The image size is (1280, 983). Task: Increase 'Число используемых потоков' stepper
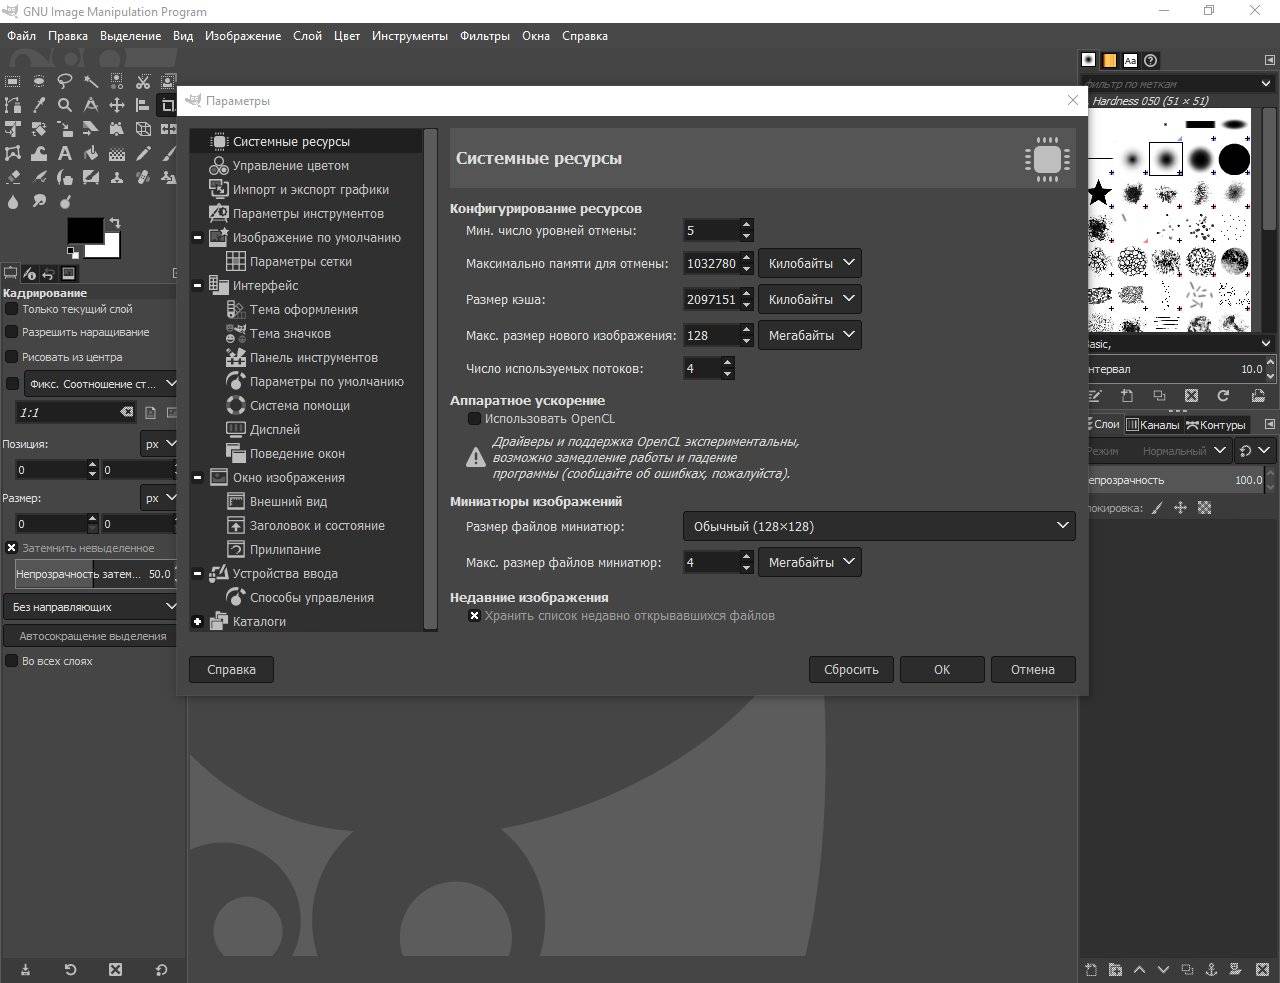[727, 363]
